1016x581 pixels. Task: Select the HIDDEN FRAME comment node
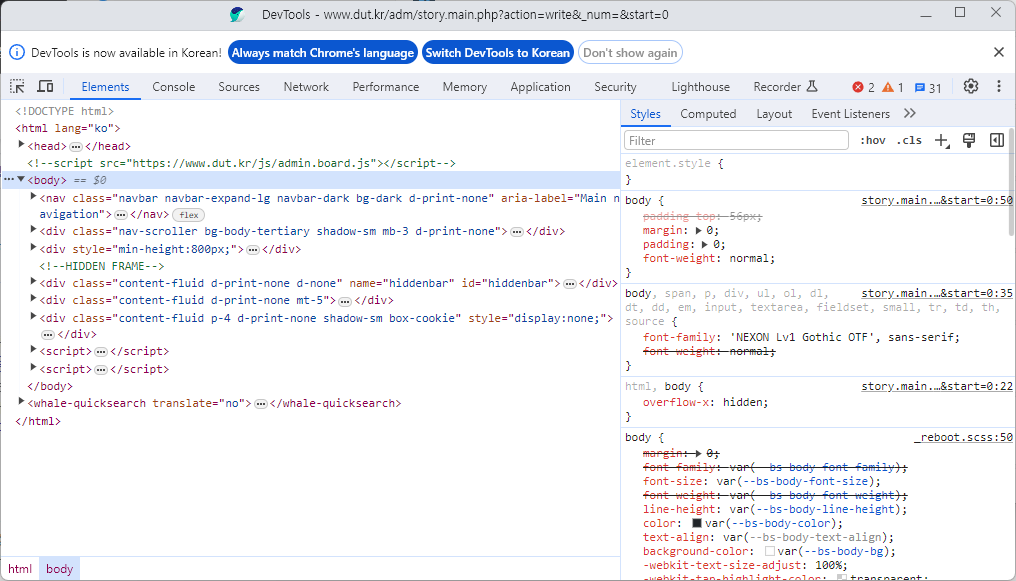pos(102,266)
